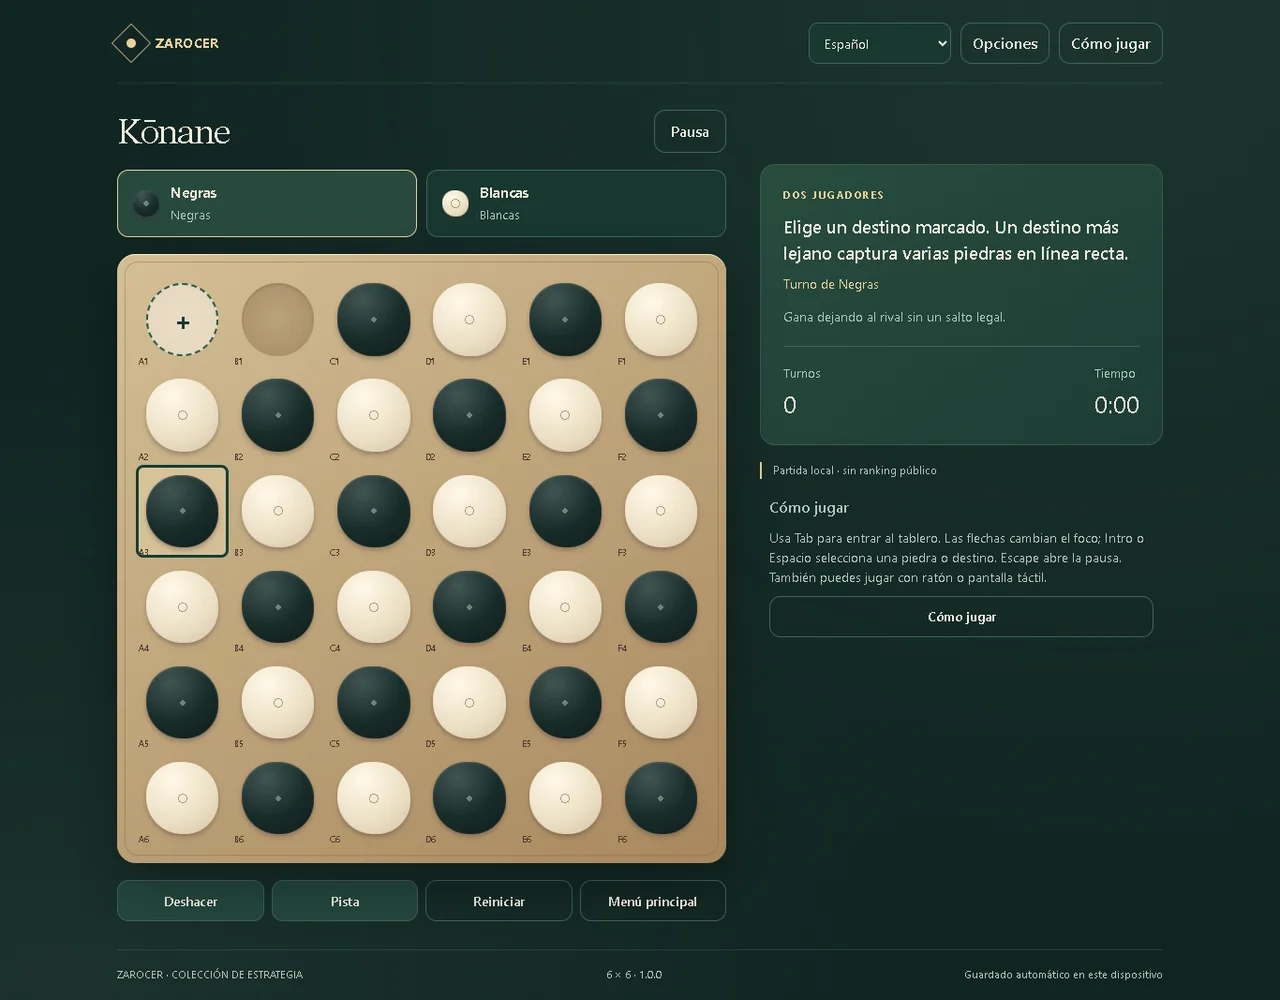This screenshot has height=1000, width=1280.
Task: Click the '6 × 6 · 1.0.0' footer text
Action: [634, 974]
